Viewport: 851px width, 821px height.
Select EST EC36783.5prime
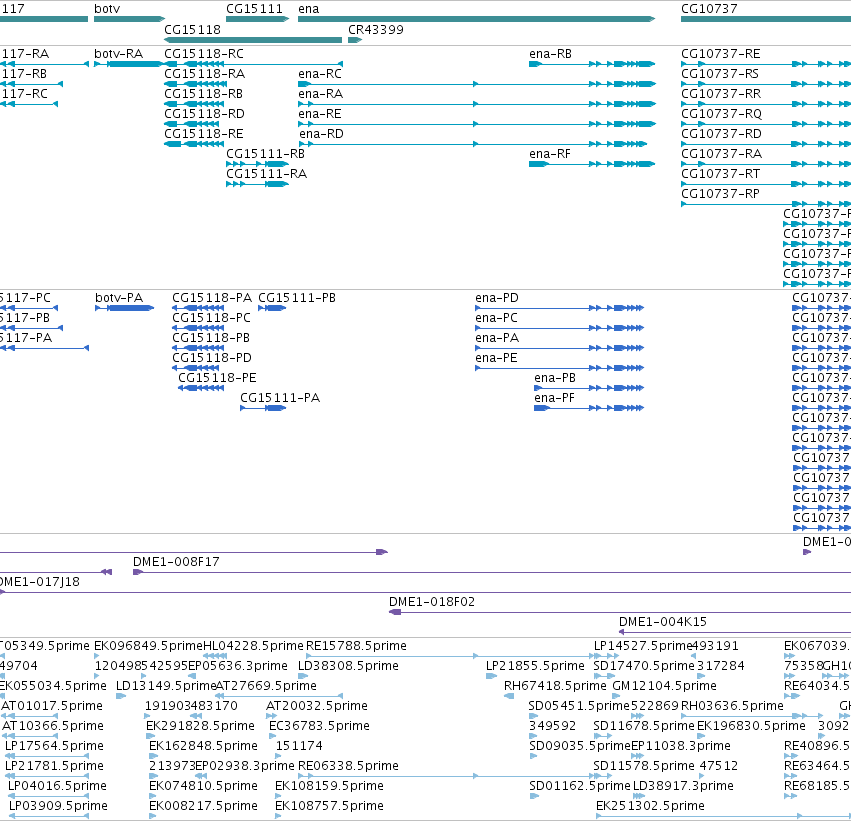319,727
